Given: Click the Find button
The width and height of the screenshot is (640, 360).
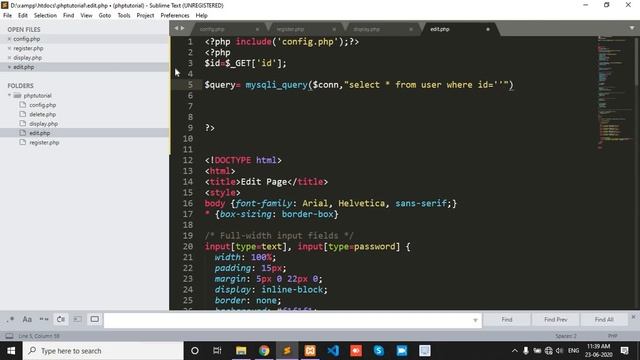Looking at the screenshot, I should [507, 320].
